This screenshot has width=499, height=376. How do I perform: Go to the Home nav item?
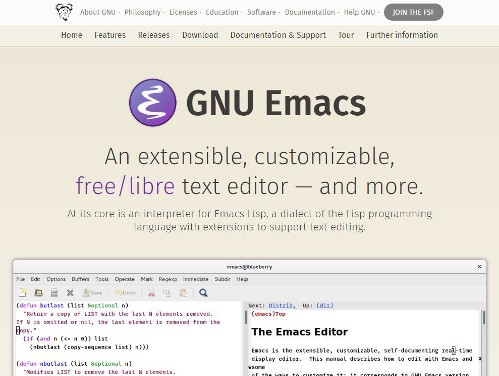pyautogui.click(x=72, y=35)
